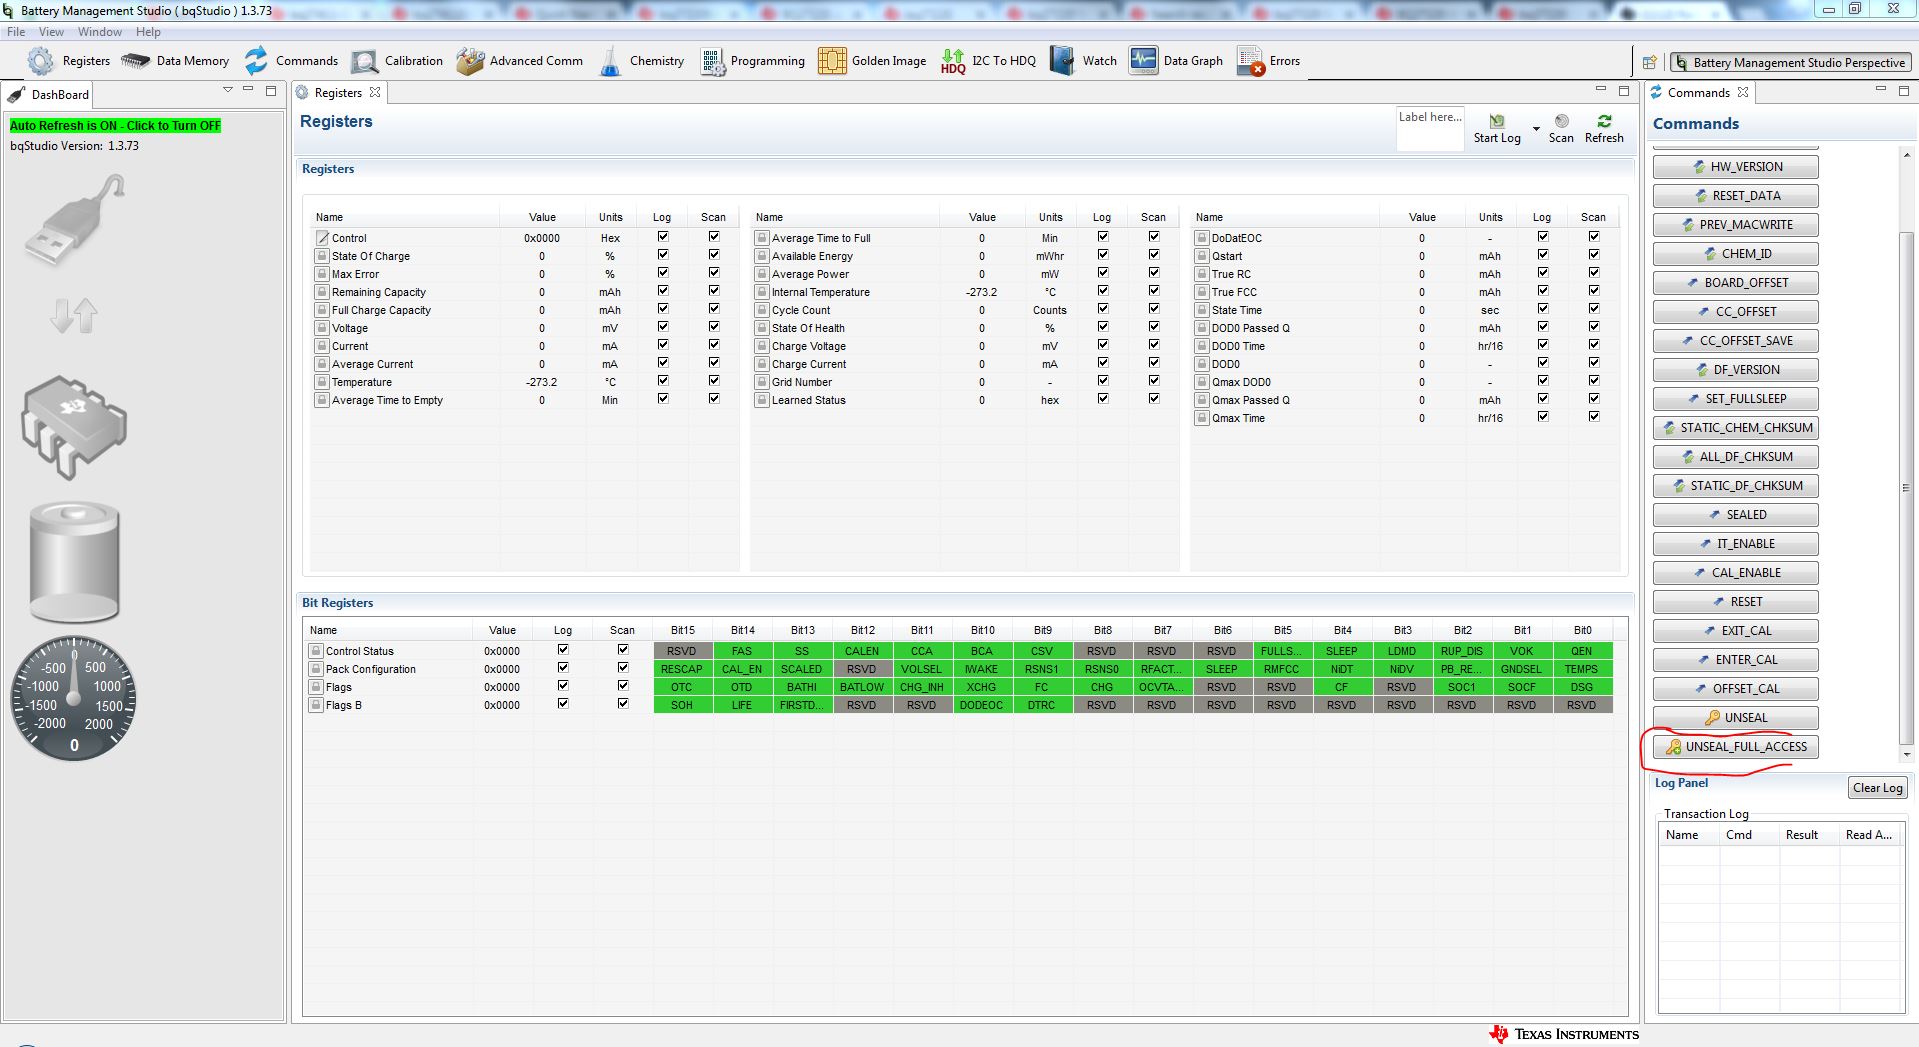Maximize the Registers panel
Viewport: 1919px width, 1047px height.
pos(1624,90)
